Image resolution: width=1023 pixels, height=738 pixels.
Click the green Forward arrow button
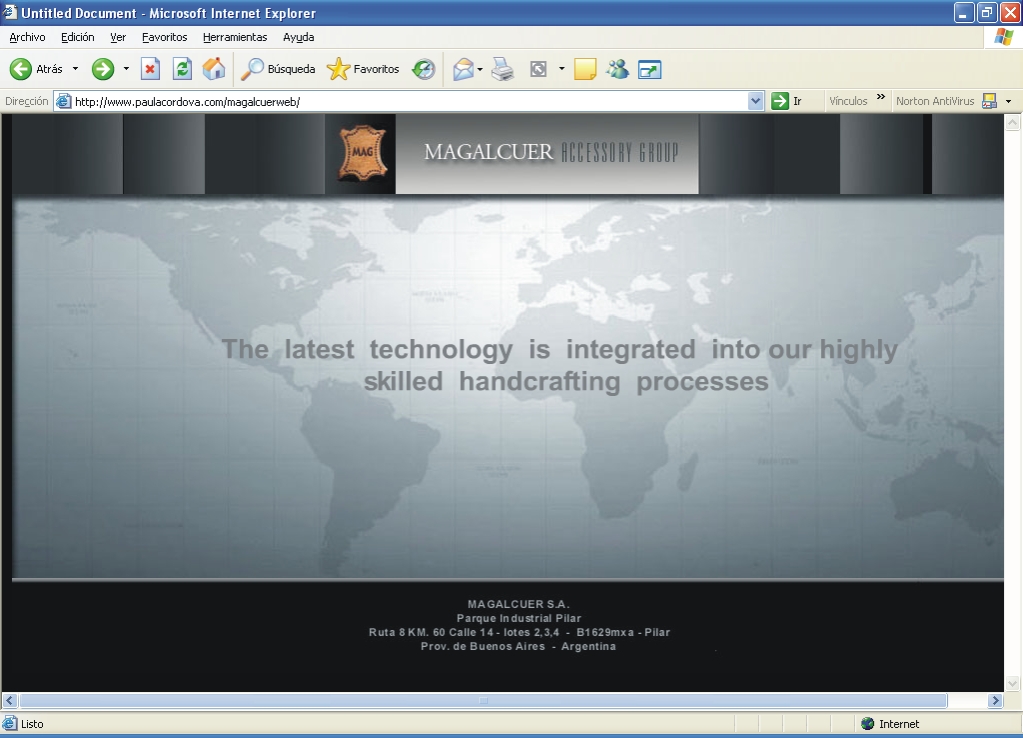(102, 69)
